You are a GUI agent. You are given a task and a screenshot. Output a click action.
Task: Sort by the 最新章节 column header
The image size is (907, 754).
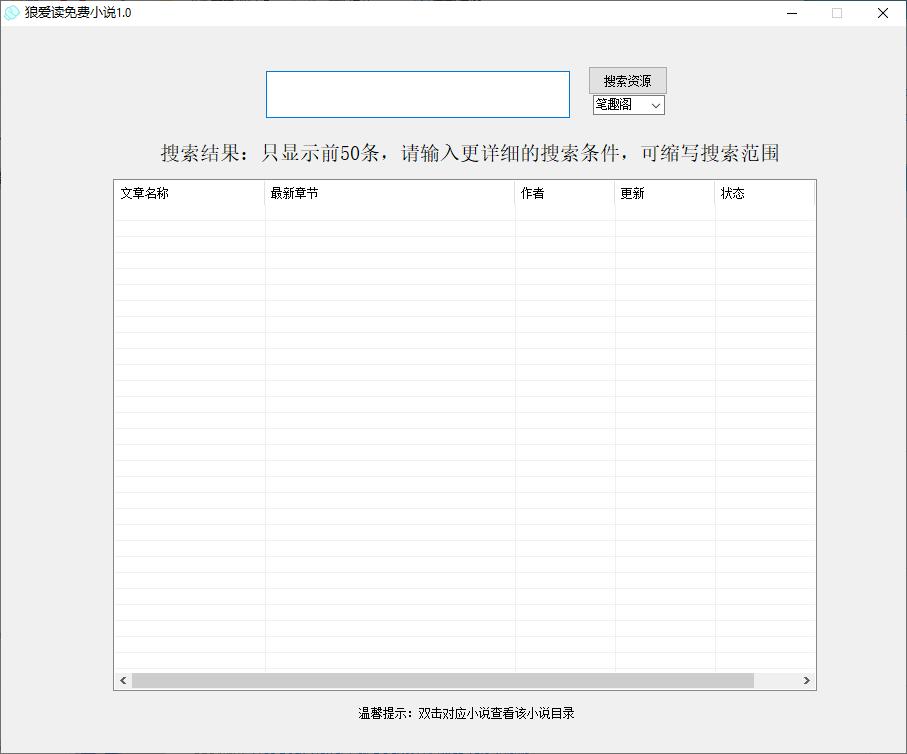click(x=390, y=193)
